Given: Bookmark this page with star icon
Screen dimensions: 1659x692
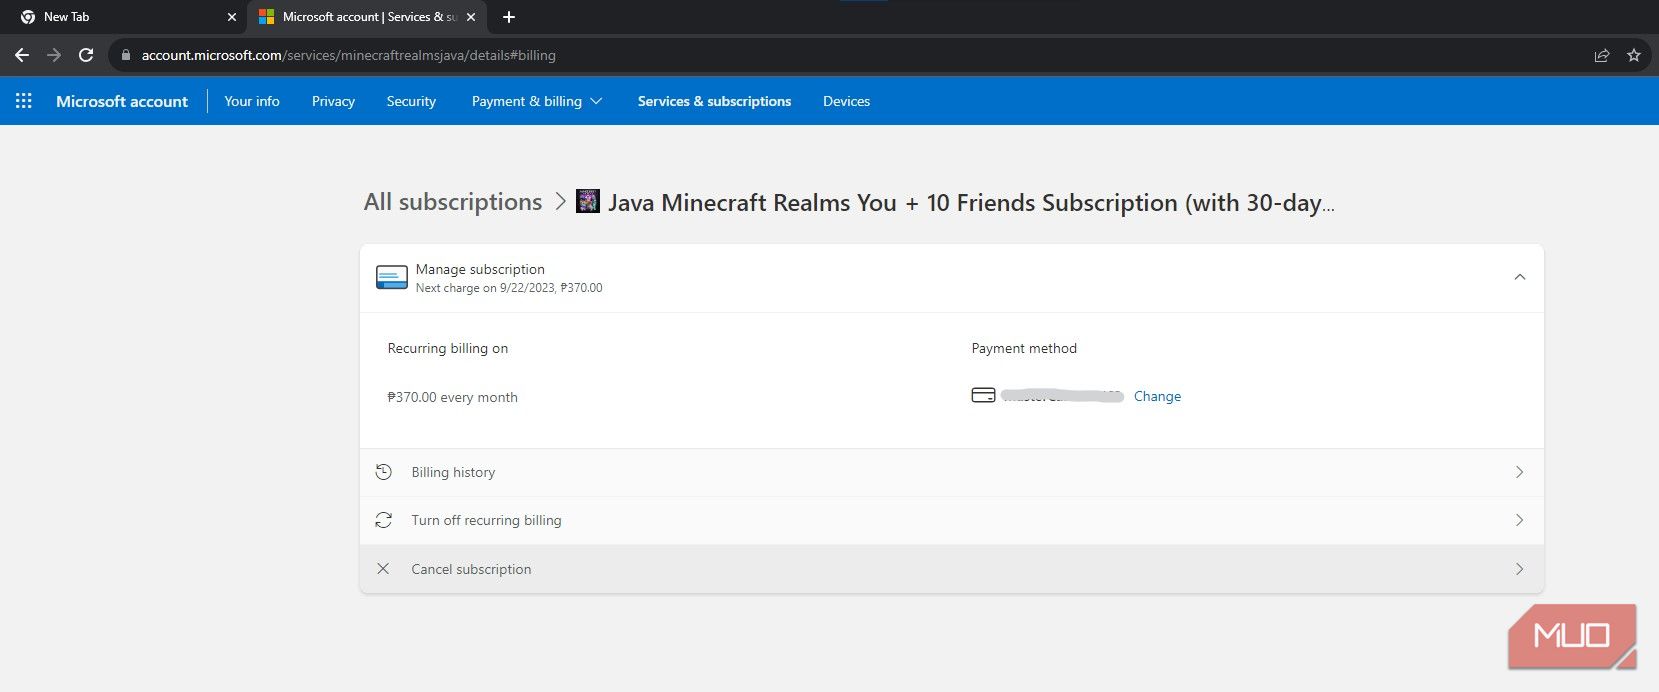Looking at the screenshot, I should (x=1634, y=55).
